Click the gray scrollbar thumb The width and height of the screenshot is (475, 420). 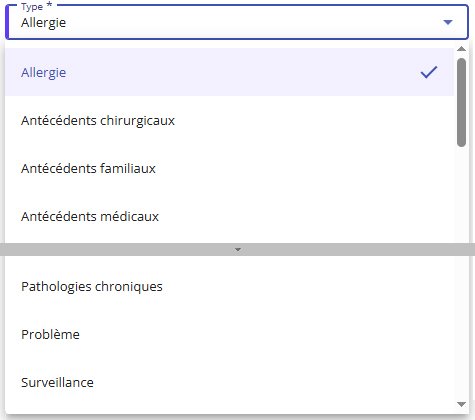461,102
